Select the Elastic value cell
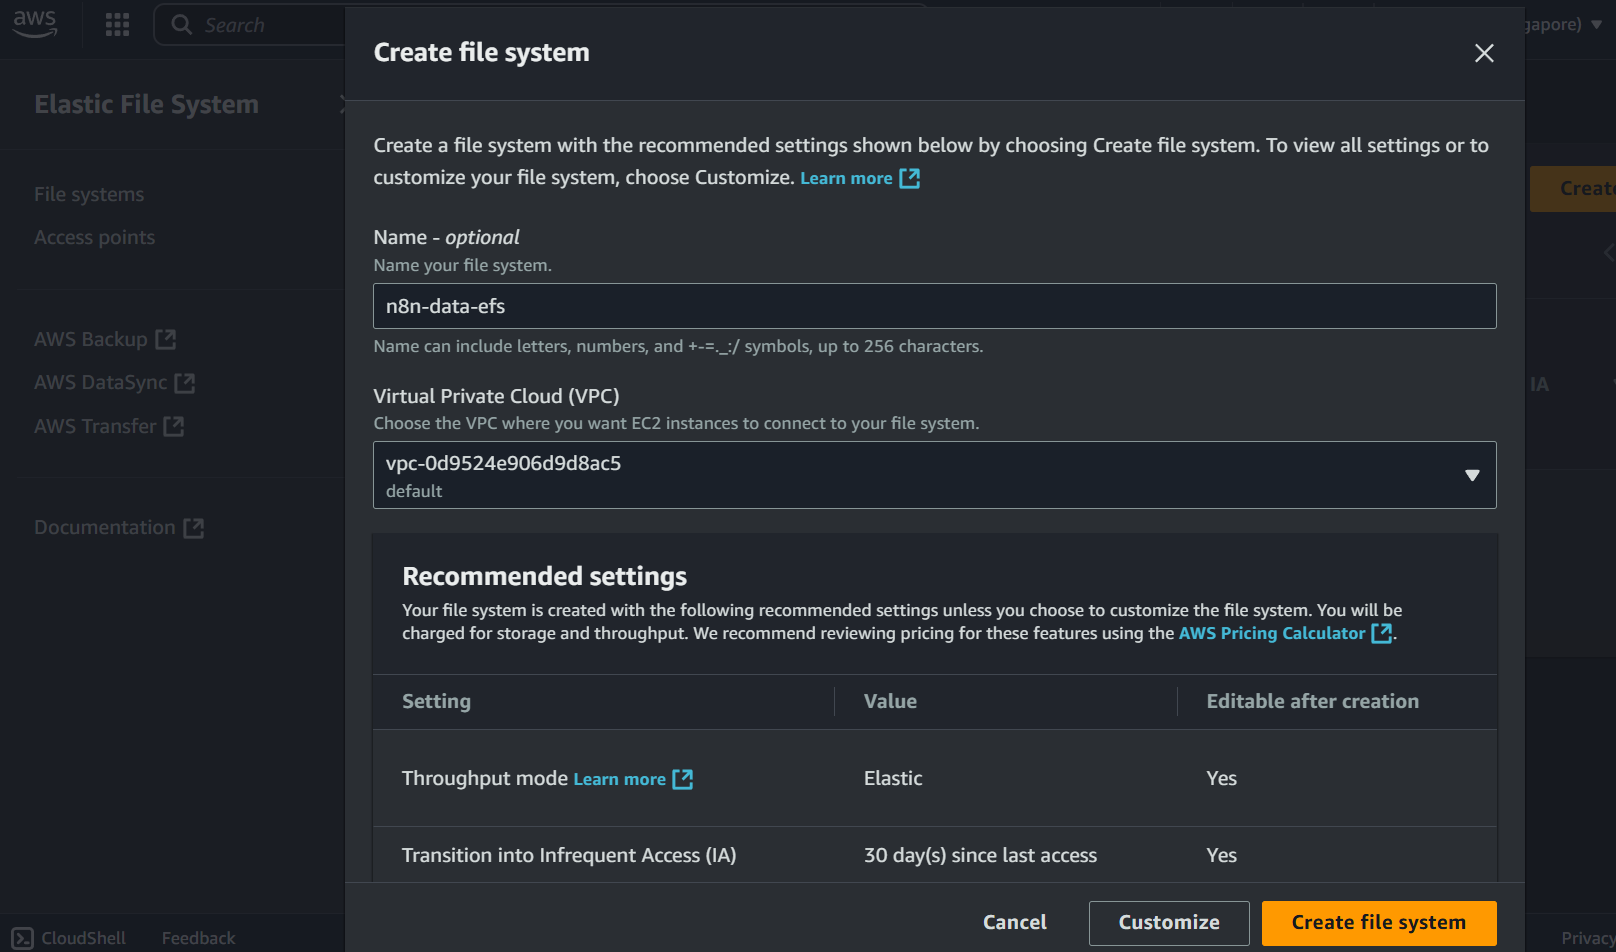 893,779
